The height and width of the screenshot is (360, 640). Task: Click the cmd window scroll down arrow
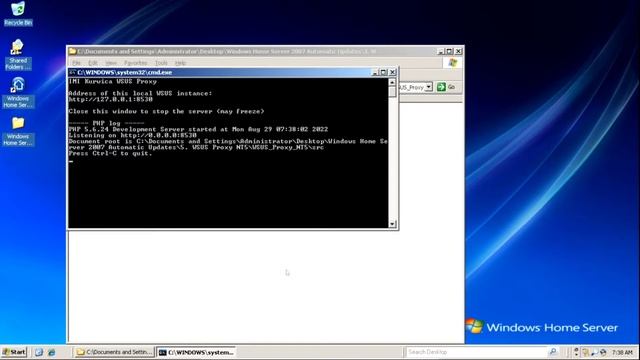(392, 224)
